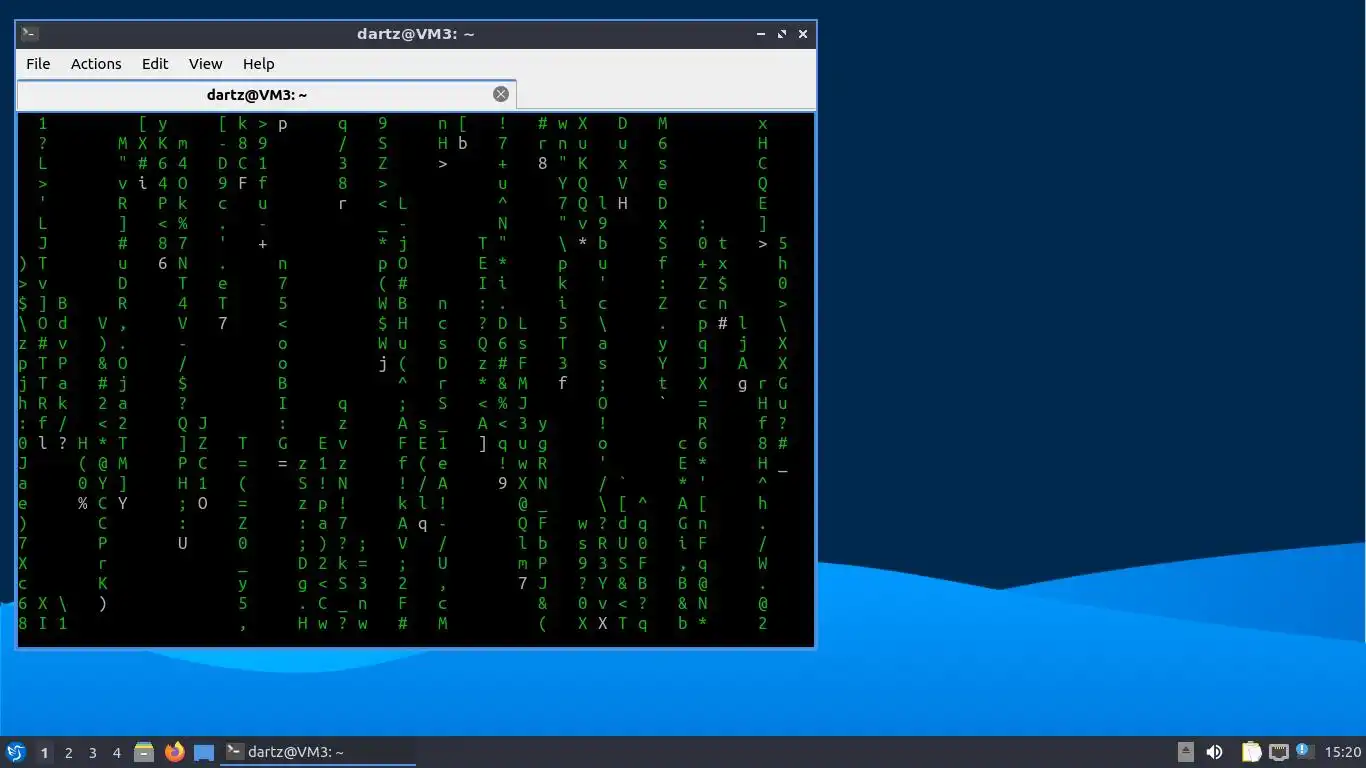
Task: Switch to virtual desktop 3
Action: click(92, 753)
